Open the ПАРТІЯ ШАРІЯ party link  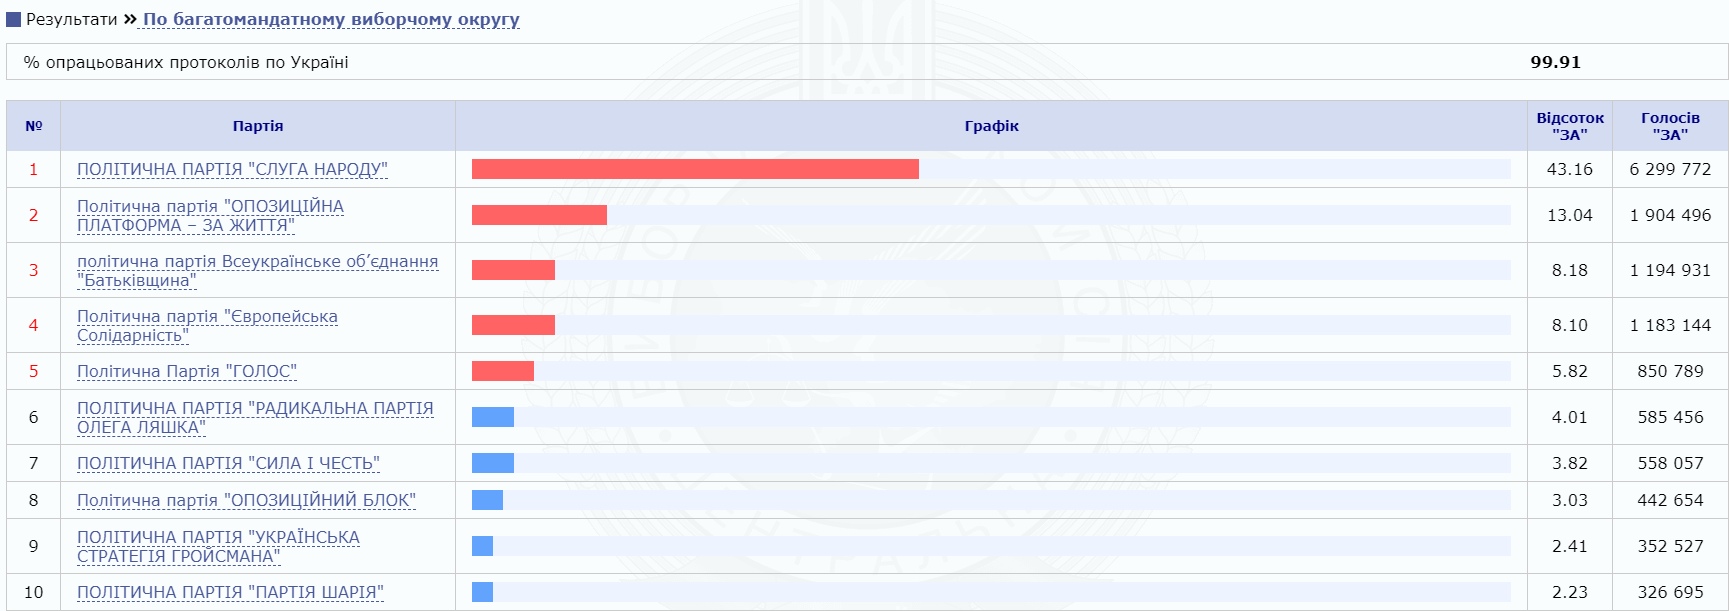click(x=230, y=592)
